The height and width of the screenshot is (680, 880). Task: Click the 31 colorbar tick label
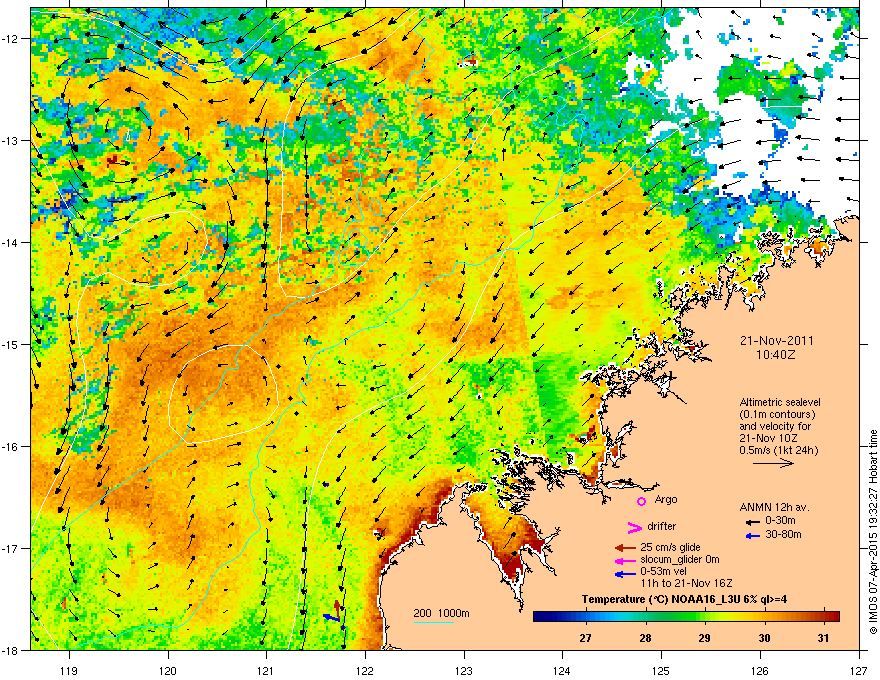[823, 638]
